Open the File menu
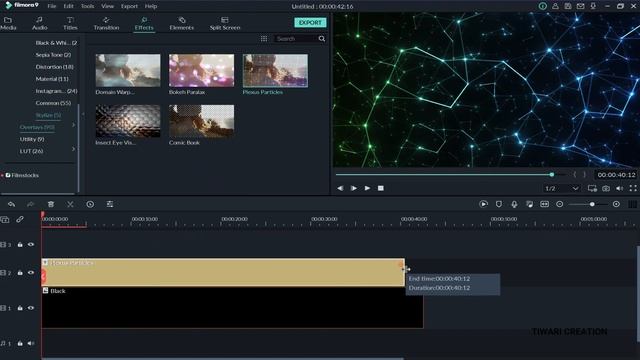Viewport: 640px width, 360px height. 51,6
